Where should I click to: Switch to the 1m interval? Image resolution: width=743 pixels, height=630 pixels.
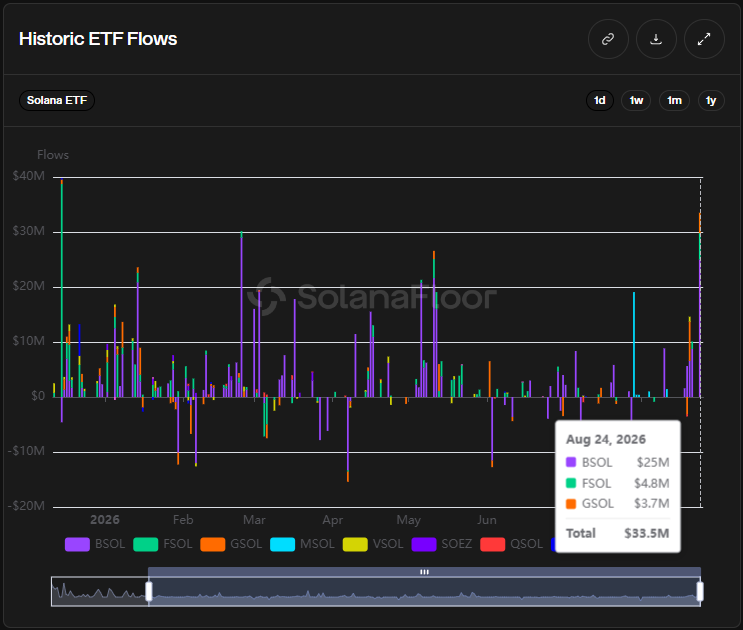[674, 100]
